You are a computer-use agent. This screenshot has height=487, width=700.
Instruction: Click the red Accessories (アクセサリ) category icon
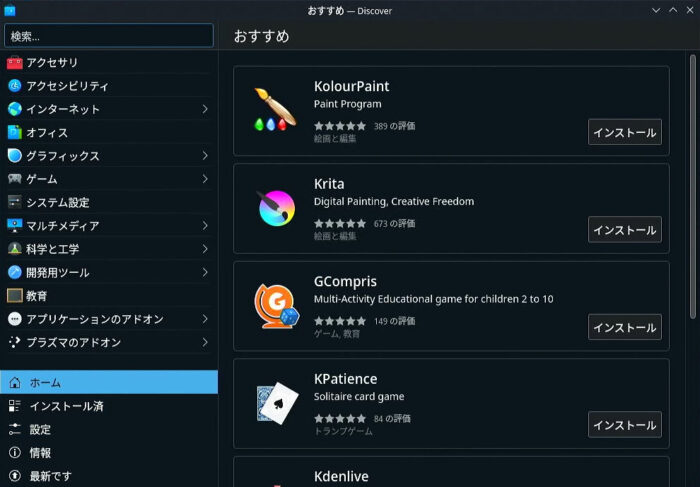(14, 62)
